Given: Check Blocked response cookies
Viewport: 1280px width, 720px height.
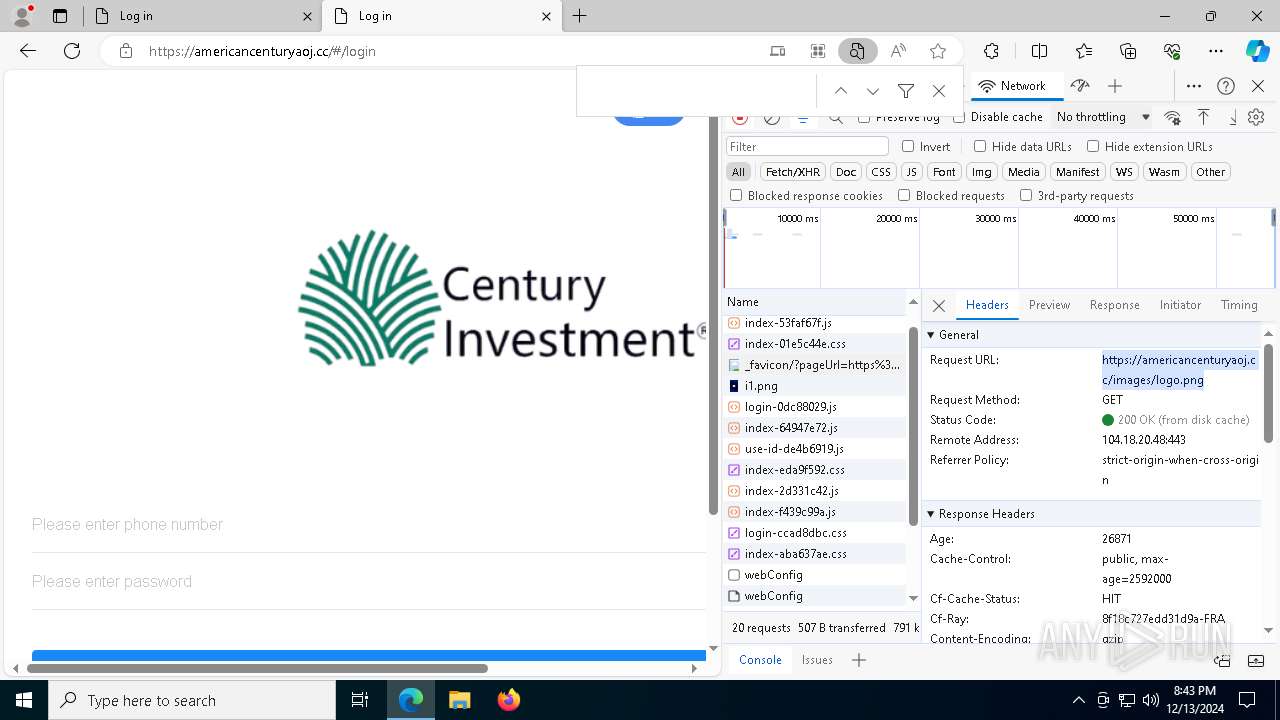Looking at the screenshot, I should click(x=736, y=196).
